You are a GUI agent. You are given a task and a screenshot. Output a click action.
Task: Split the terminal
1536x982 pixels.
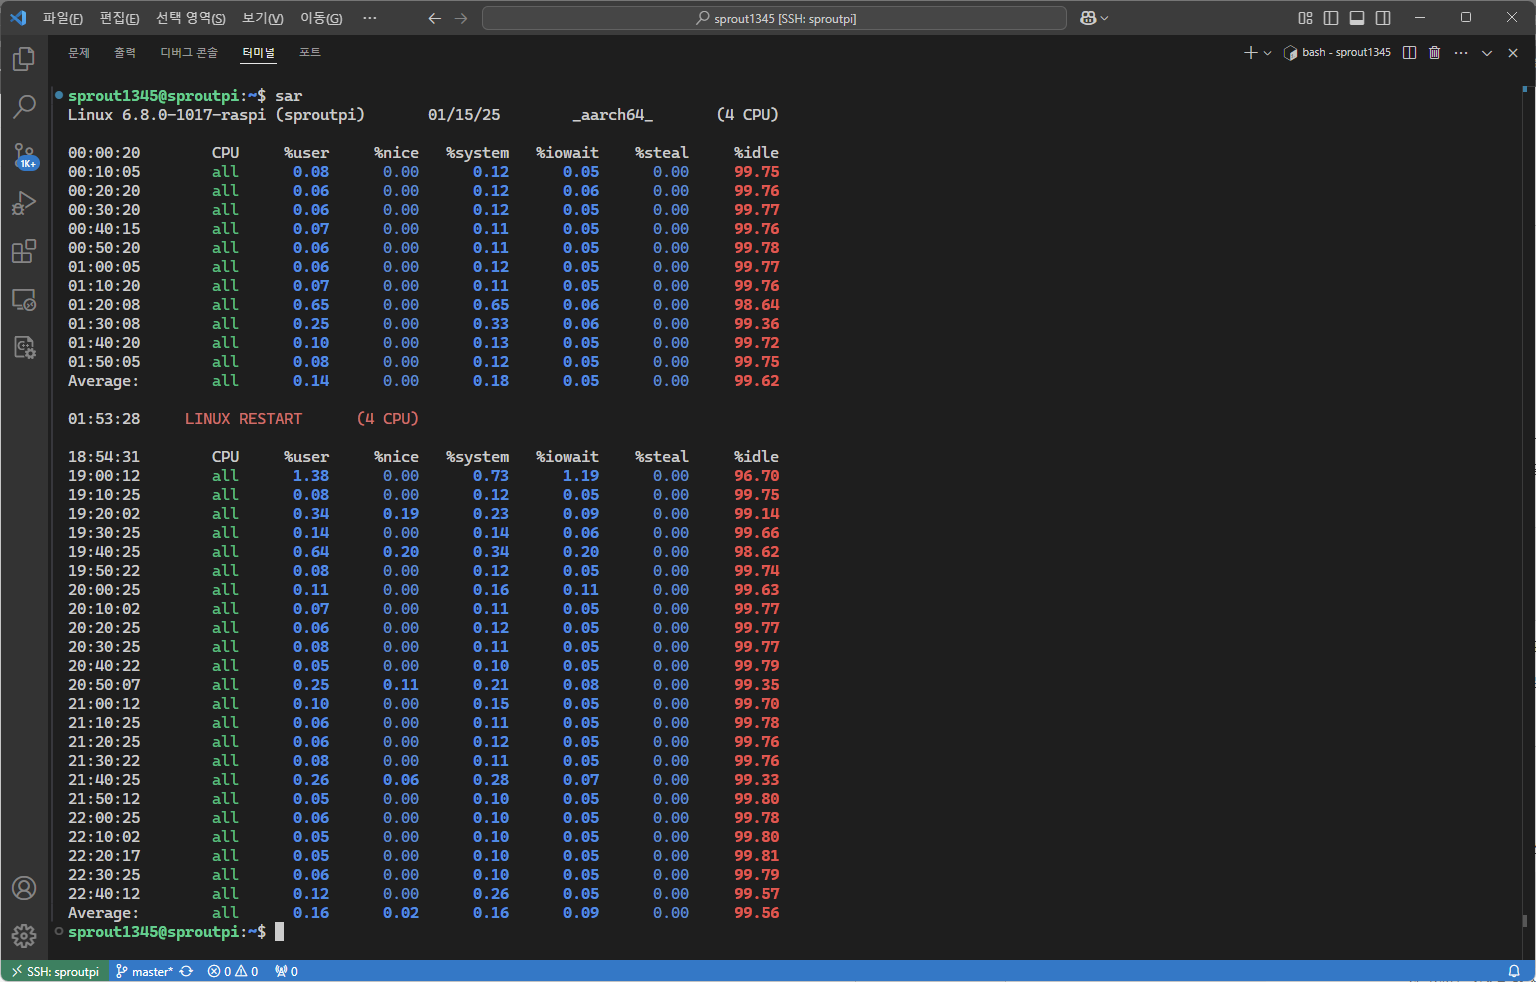(1409, 52)
